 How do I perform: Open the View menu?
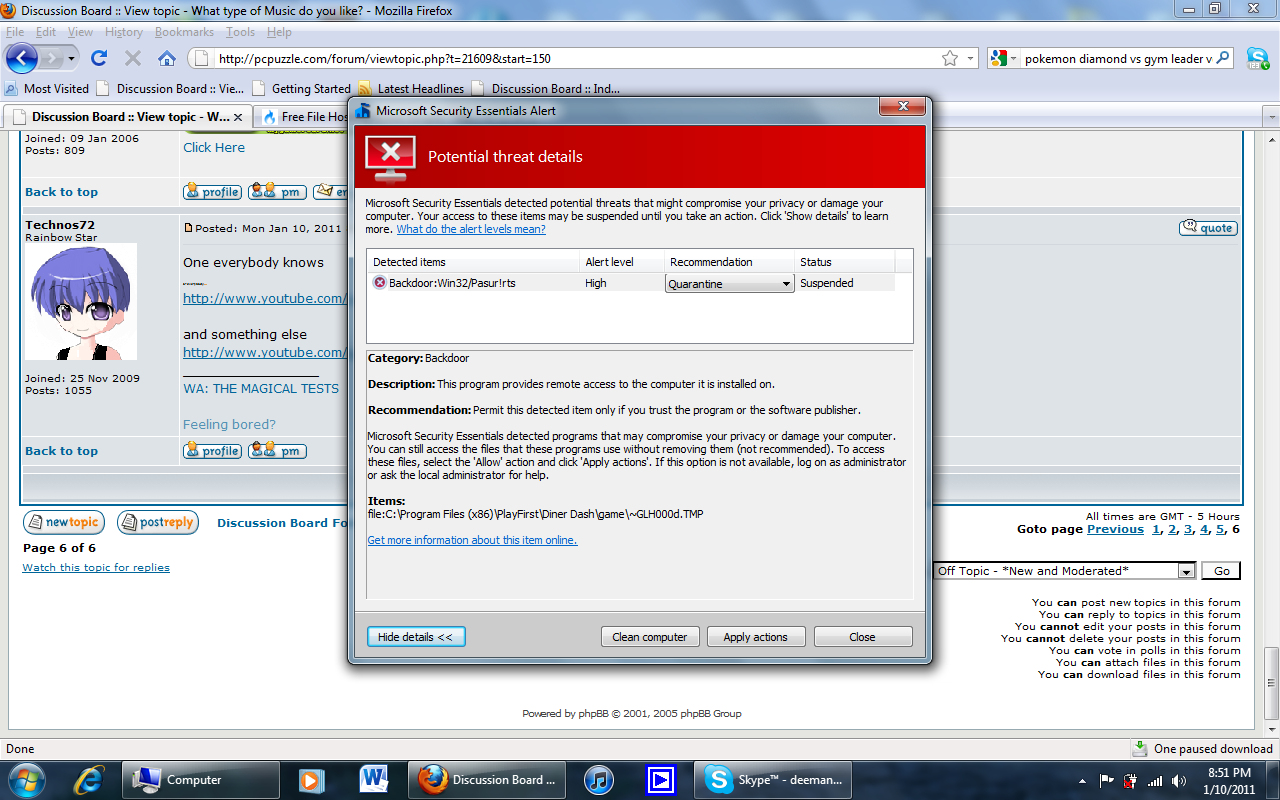pos(80,32)
